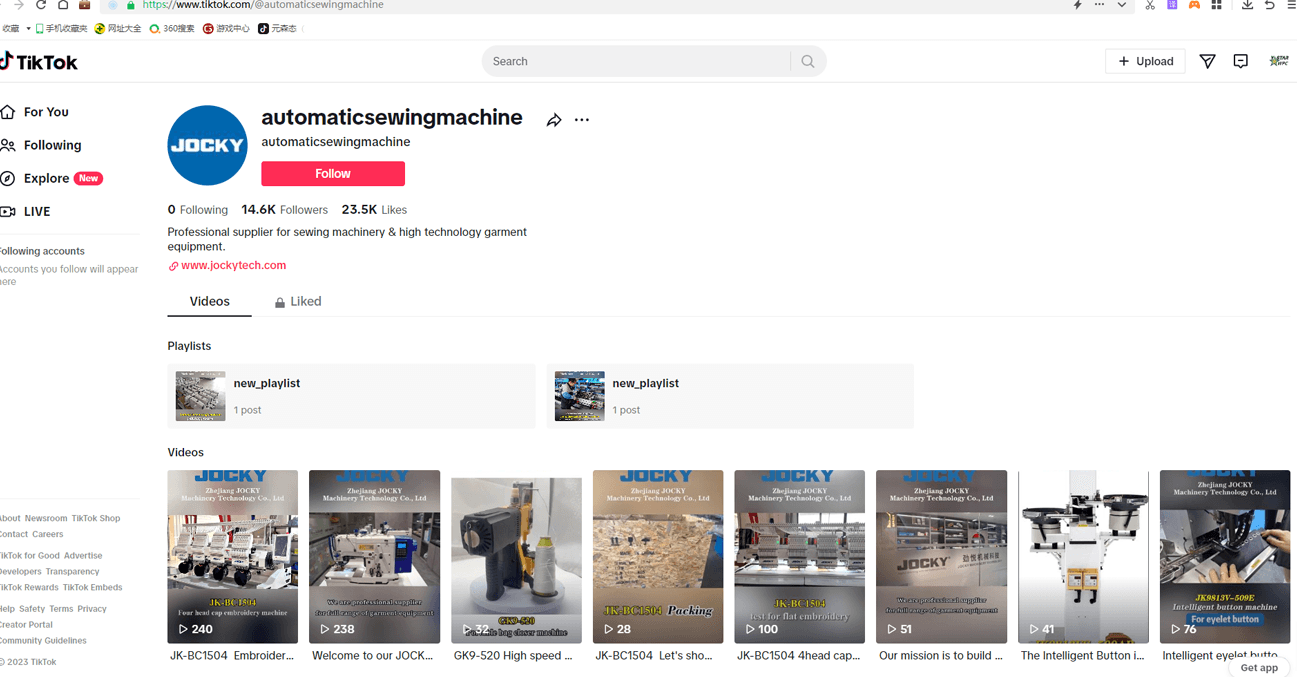This screenshot has width=1297, height=677.
Task: Open the 手机收藏夹 bookmark
Action: click(63, 29)
